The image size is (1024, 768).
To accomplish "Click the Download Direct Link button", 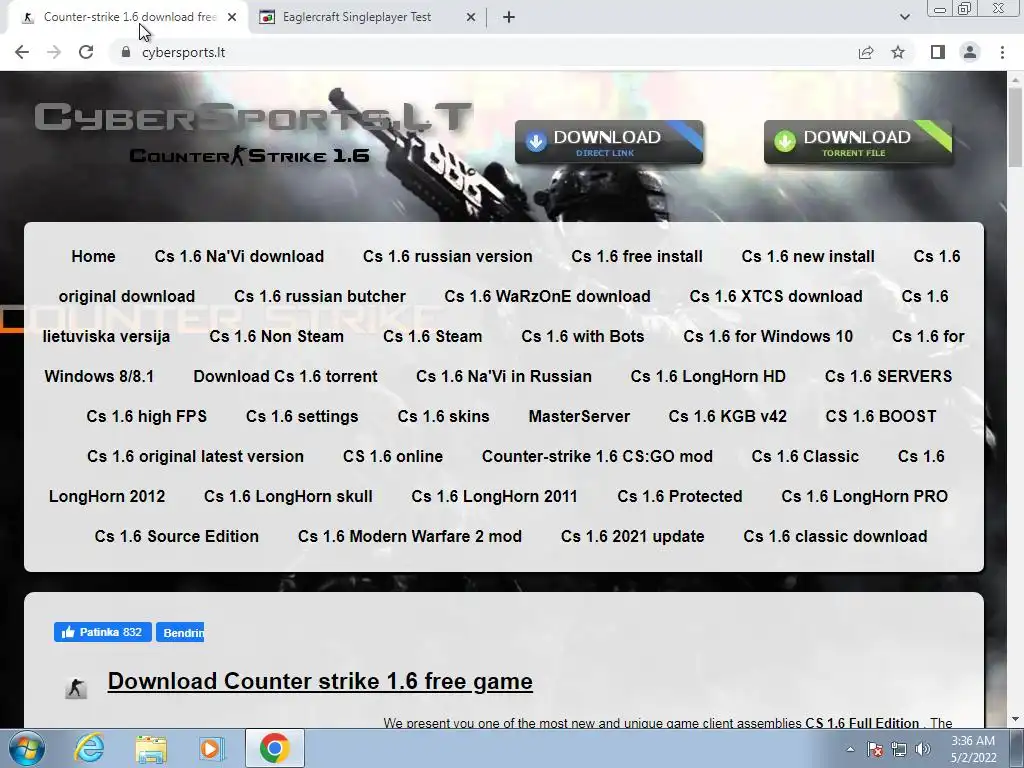I will [x=609, y=142].
